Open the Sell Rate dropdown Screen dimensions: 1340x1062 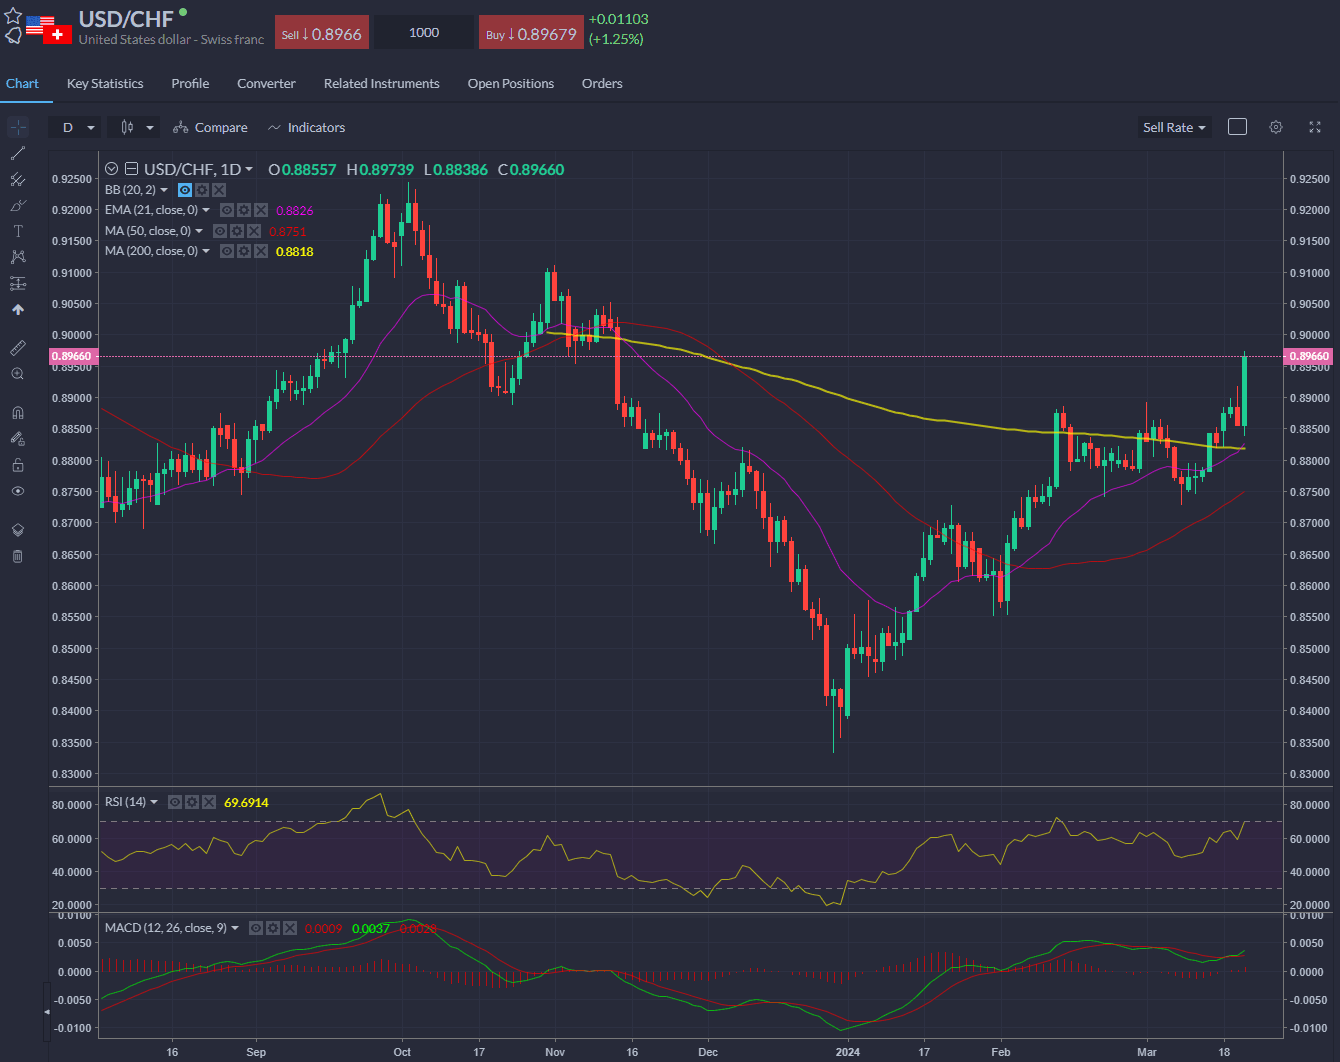[1174, 127]
